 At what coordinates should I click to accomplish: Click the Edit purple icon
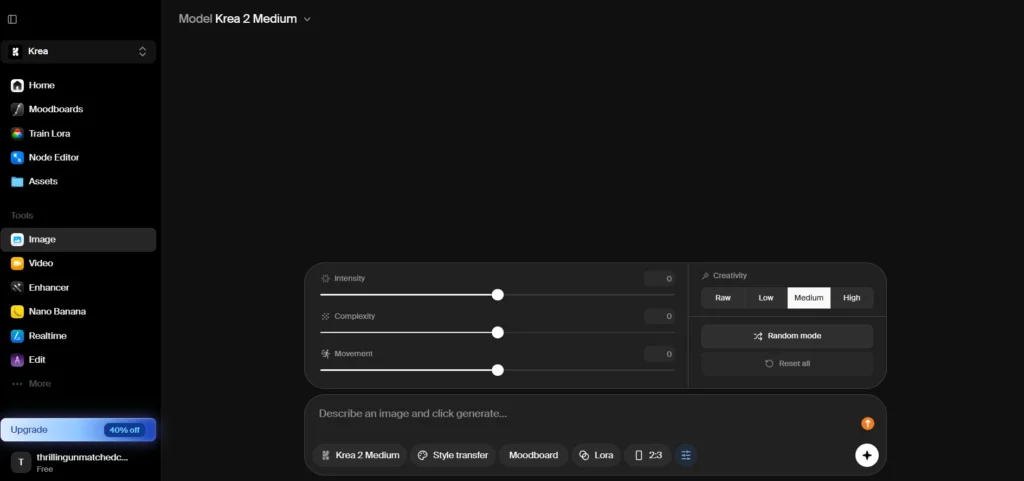(17, 360)
